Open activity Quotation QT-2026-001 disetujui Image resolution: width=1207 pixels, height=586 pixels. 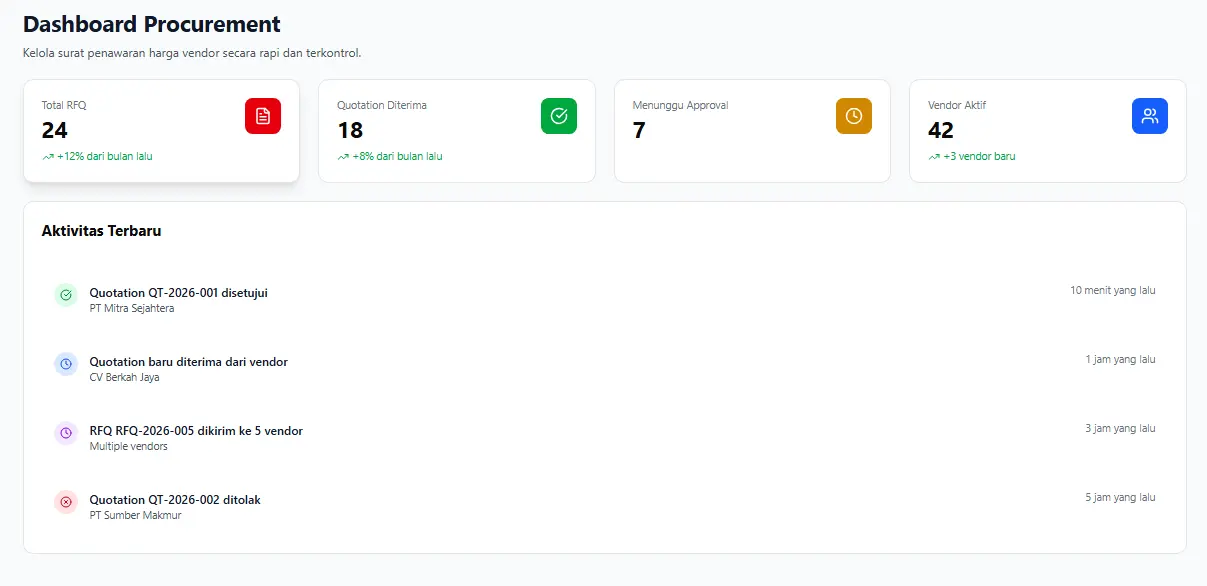pos(179,295)
